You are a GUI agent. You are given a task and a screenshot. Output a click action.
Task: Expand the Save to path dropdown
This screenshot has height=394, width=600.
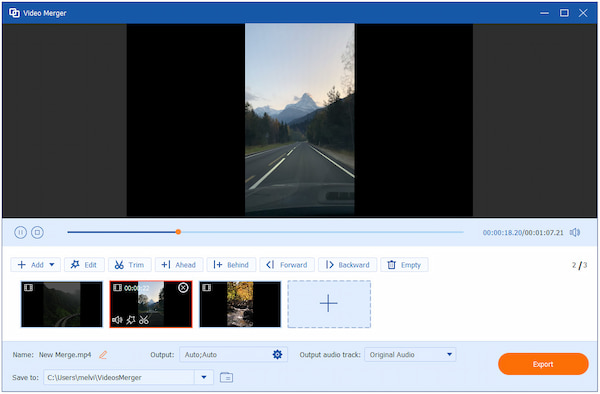(204, 377)
